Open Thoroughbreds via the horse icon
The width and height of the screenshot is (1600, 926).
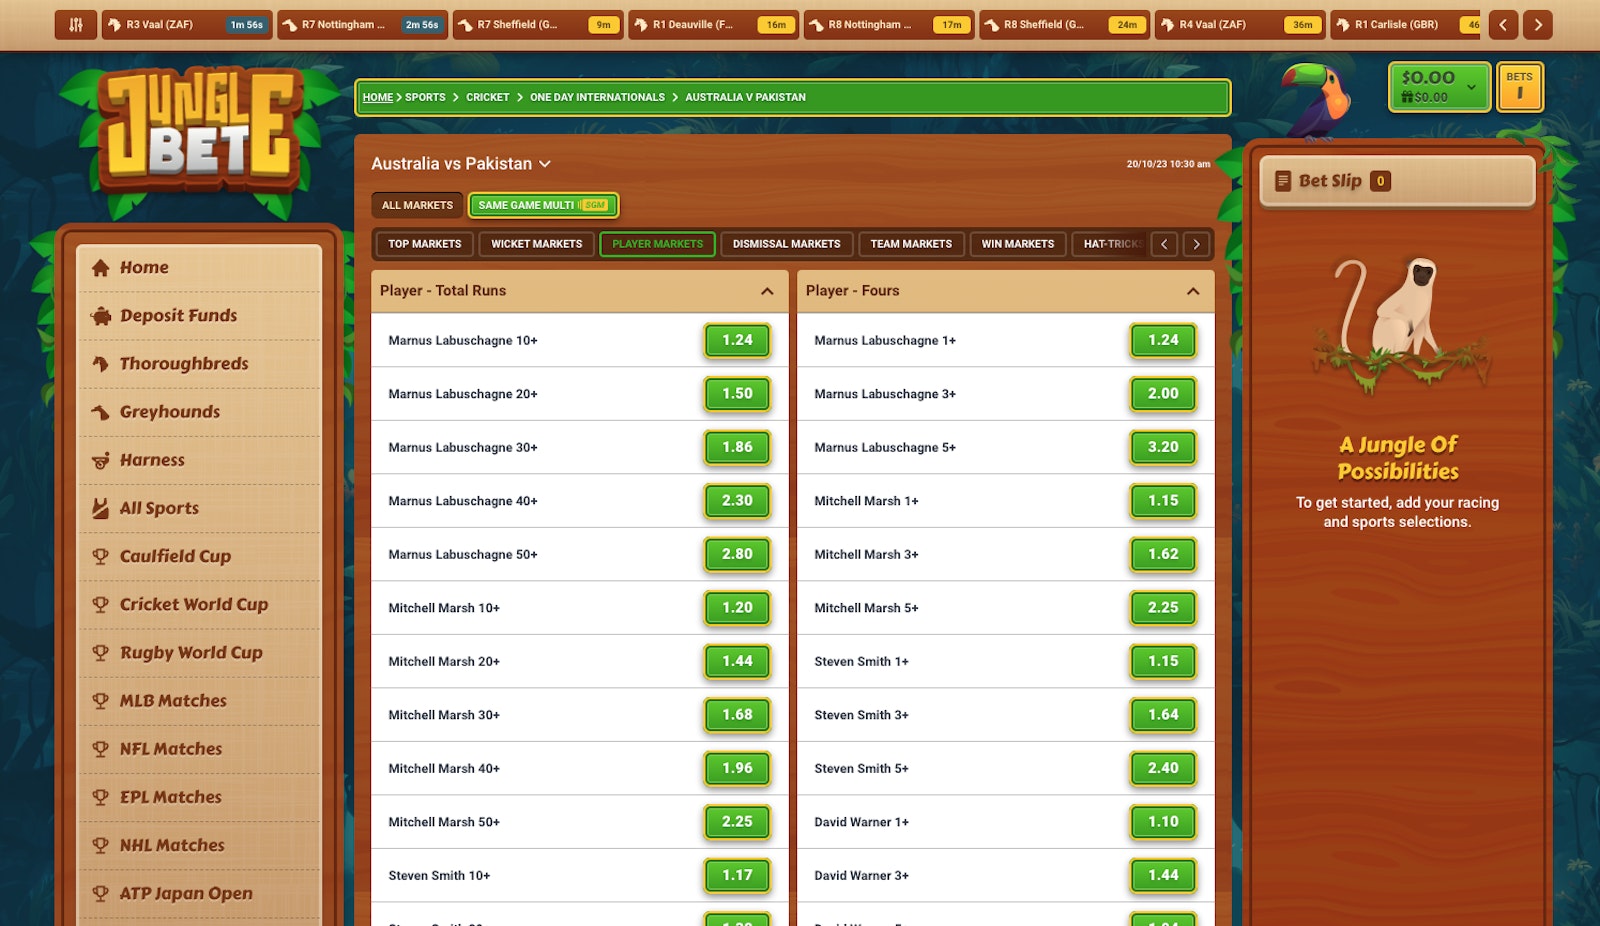click(100, 363)
